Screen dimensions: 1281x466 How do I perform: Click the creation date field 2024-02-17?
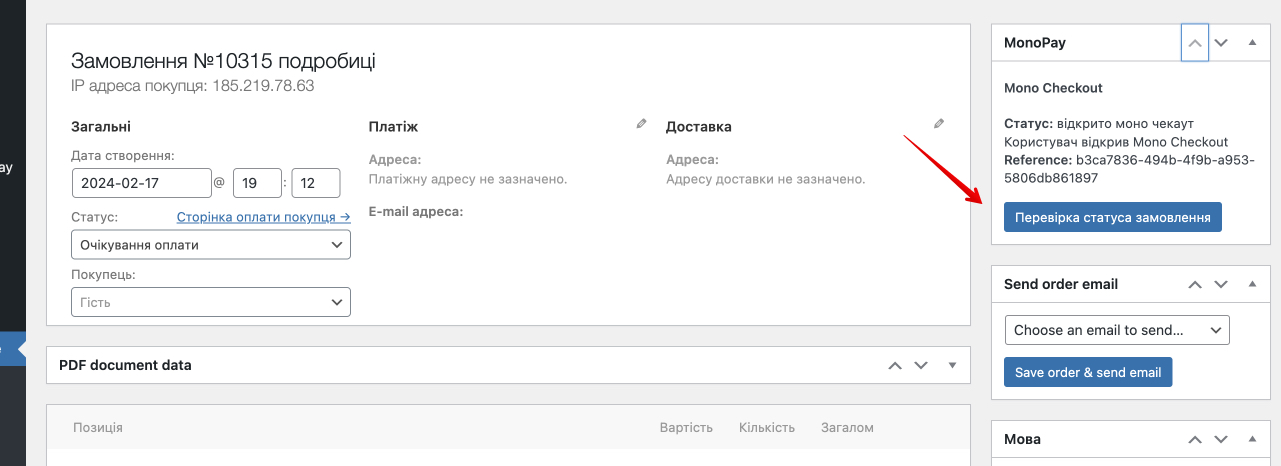click(x=141, y=183)
